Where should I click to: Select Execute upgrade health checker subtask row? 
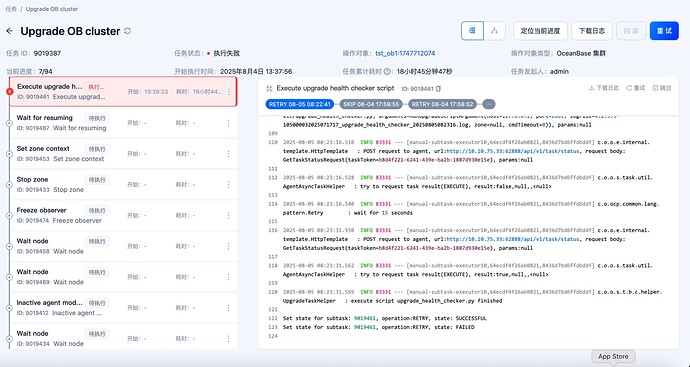[x=123, y=92]
